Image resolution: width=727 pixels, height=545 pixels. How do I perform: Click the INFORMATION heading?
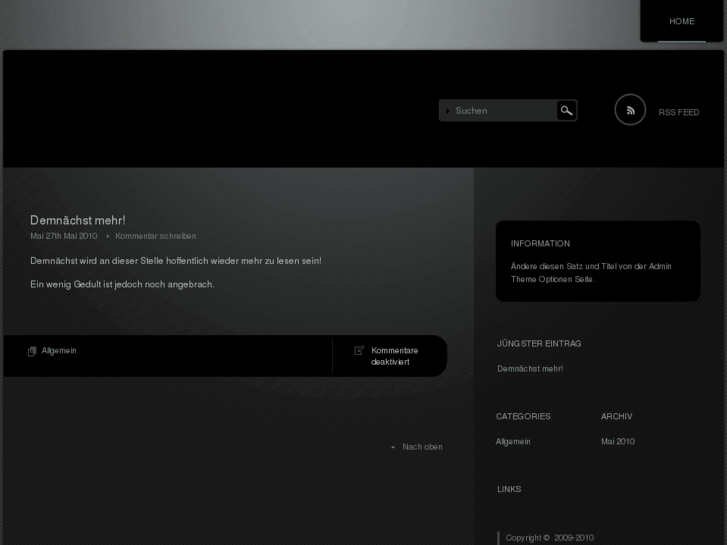coord(541,244)
